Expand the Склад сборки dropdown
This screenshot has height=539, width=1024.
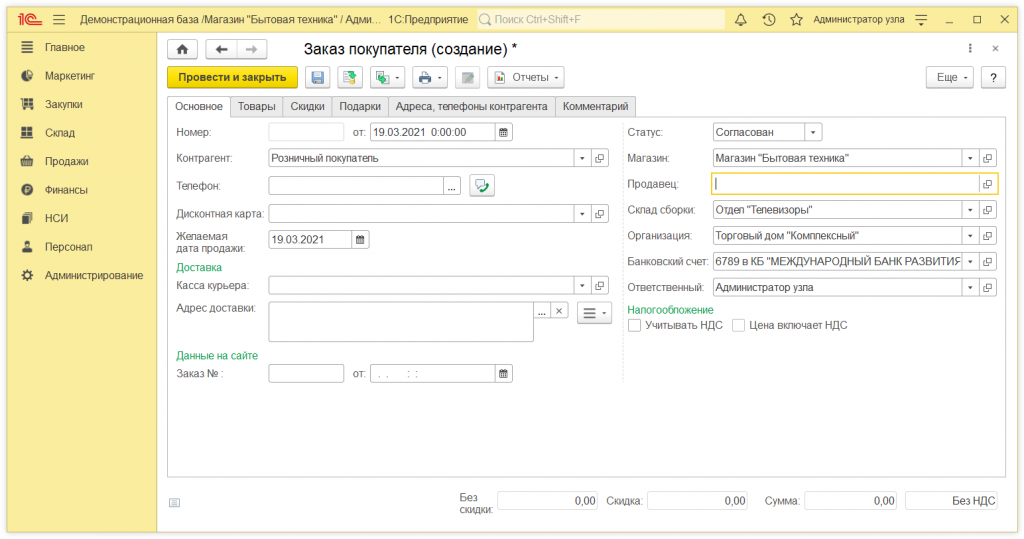click(969, 210)
